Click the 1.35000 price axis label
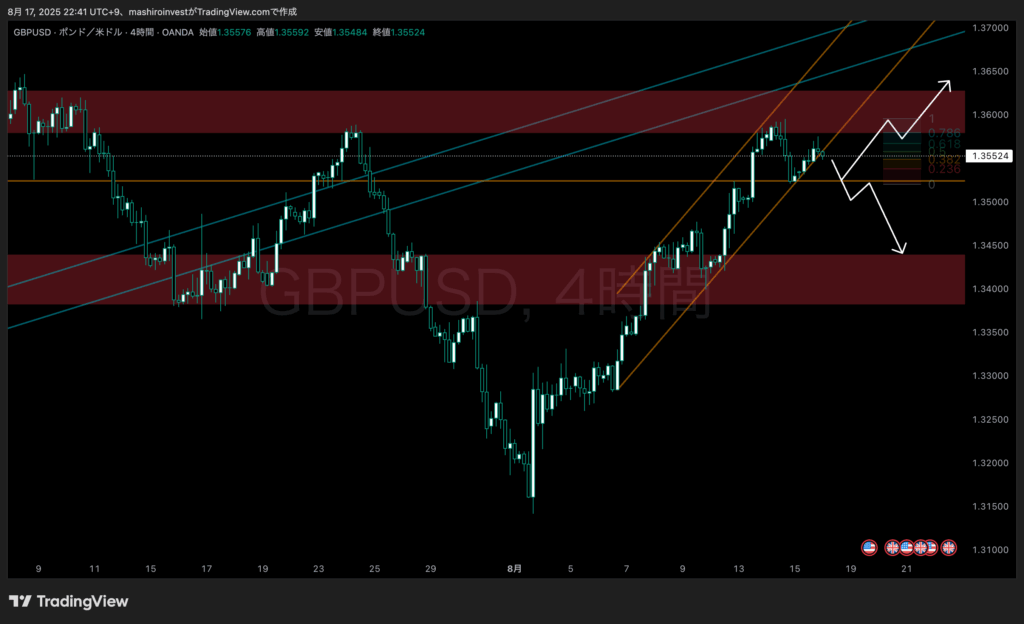The image size is (1024, 624). tap(990, 202)
